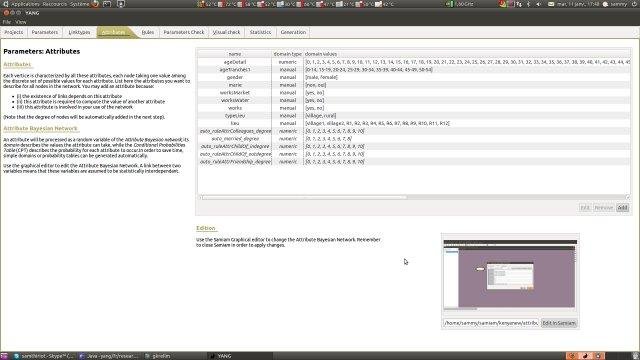
Task: Click the Bayesian network file path field
Action: click(491, 323)
